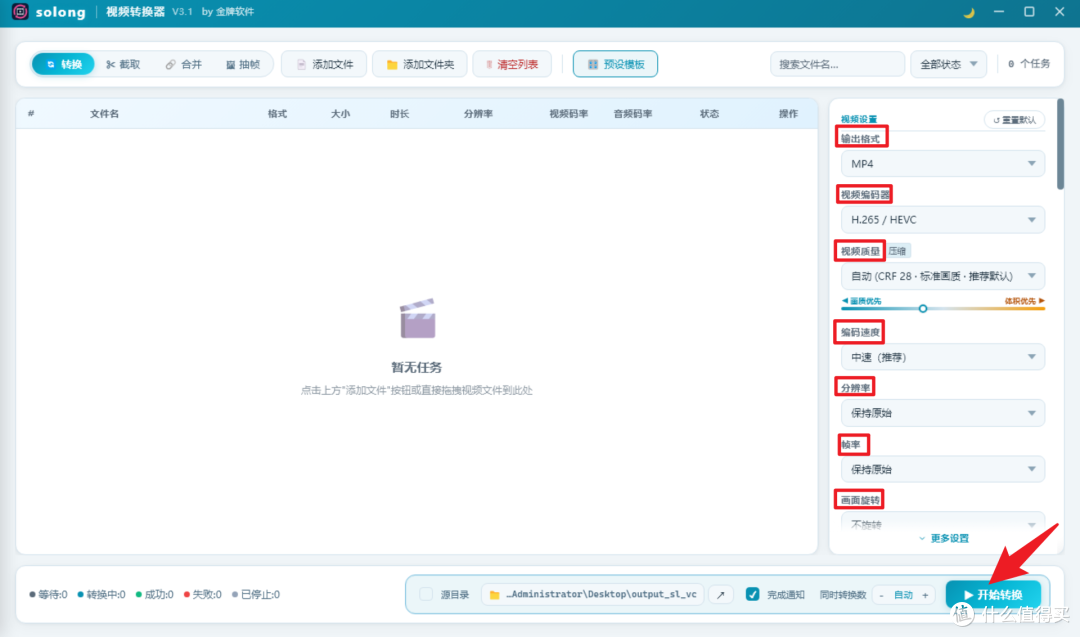Click the 分辨率 column header in table
The height and width of the screenshot is (637, 1080).
tap(478, 114)
